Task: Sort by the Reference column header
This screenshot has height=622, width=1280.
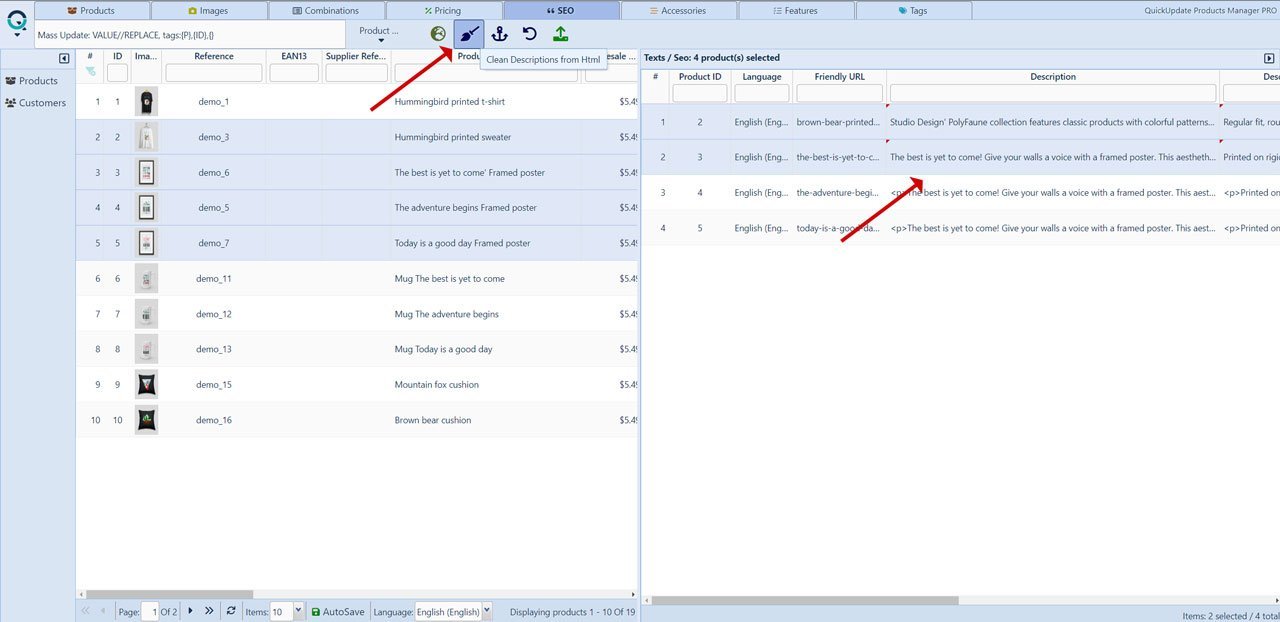Action: point(214,56)
